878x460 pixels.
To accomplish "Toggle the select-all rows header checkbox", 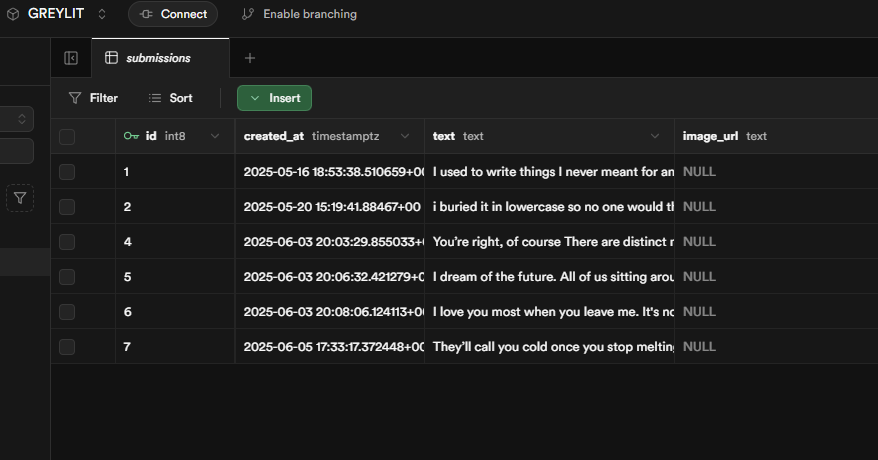I will click(x=67, y=137).
